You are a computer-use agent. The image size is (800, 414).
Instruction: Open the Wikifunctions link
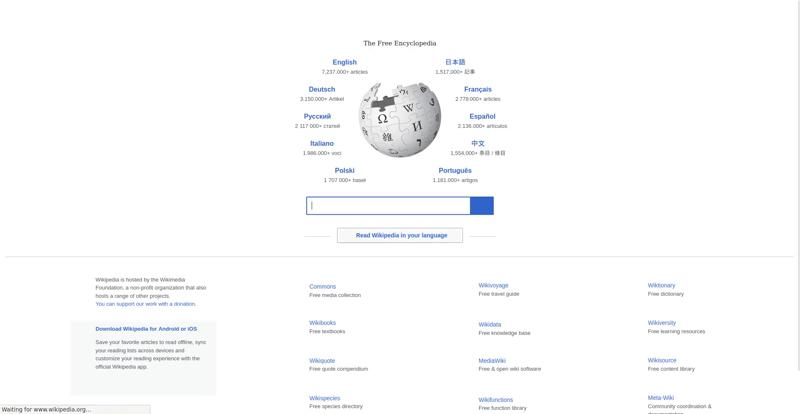pyautogui.click(x=496, y=400)
